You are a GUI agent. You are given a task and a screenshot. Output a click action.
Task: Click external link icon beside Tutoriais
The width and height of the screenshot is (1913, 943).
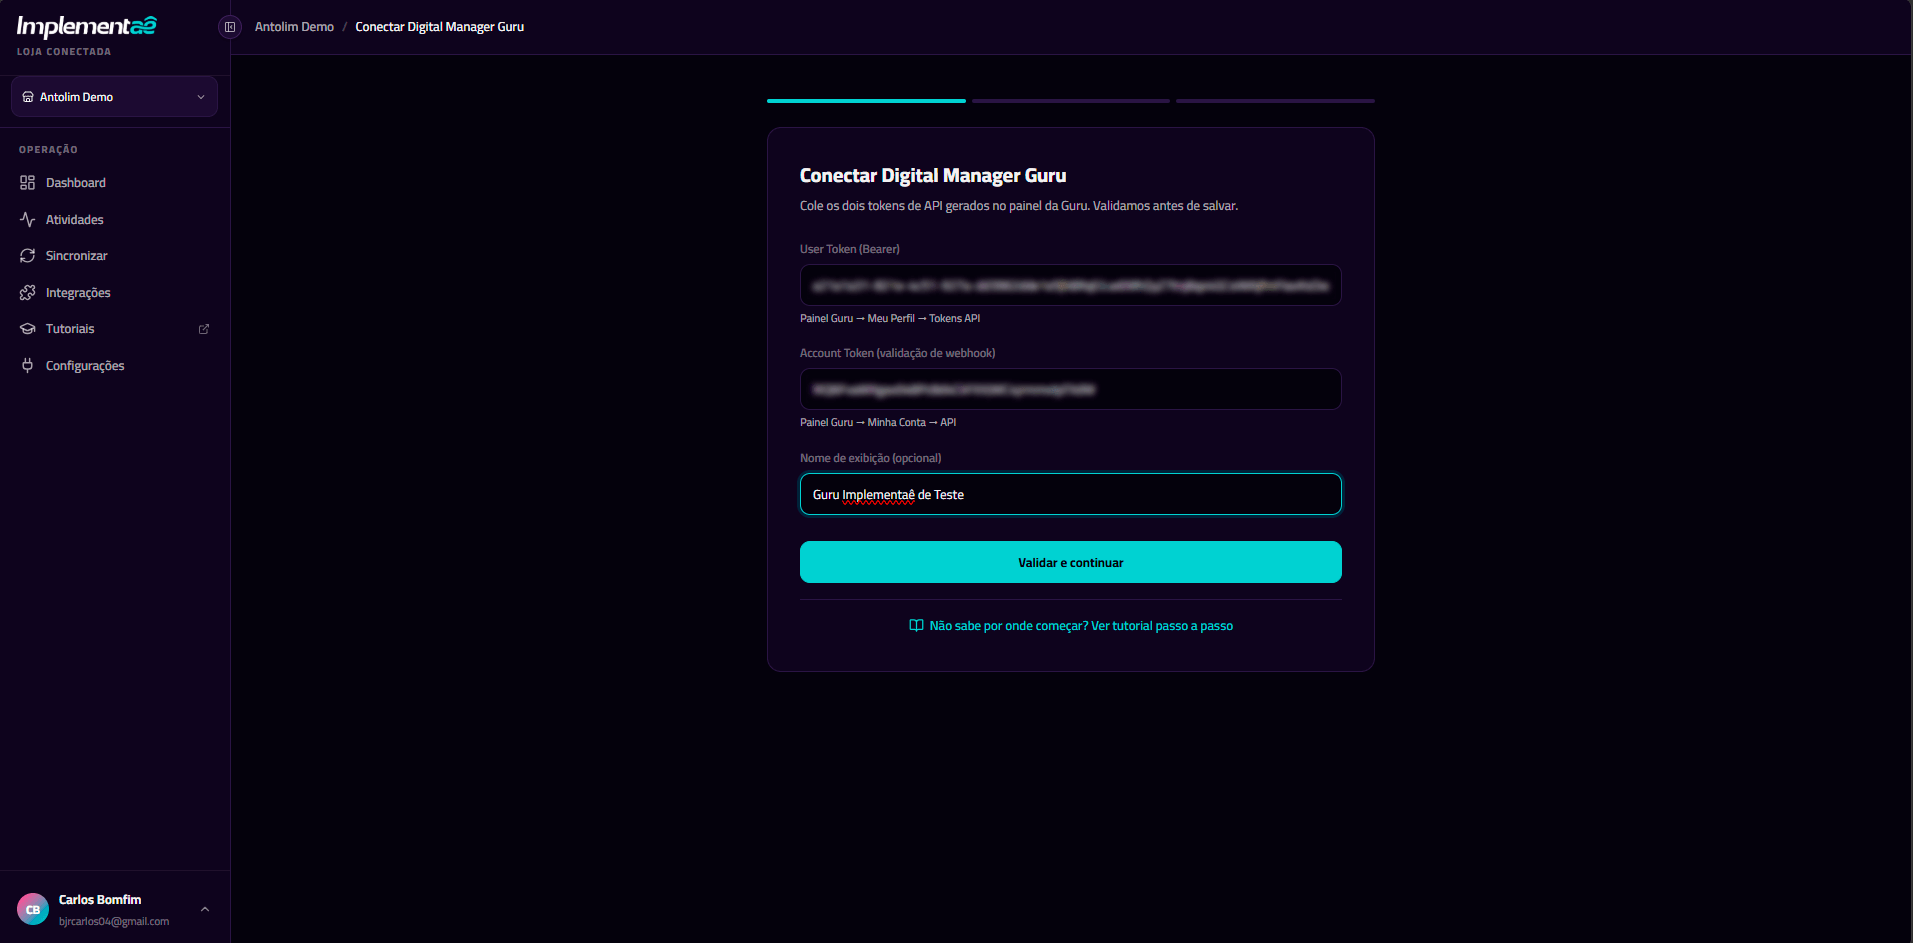click(204, 329)
